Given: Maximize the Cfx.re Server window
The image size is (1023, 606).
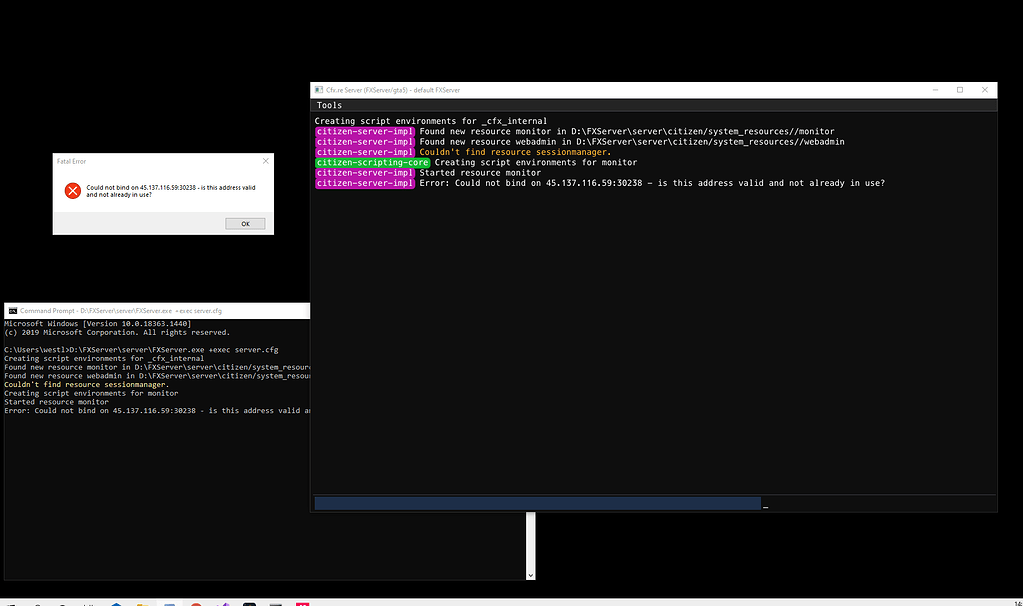Looking at the screenshot, I should coord(960,90).
